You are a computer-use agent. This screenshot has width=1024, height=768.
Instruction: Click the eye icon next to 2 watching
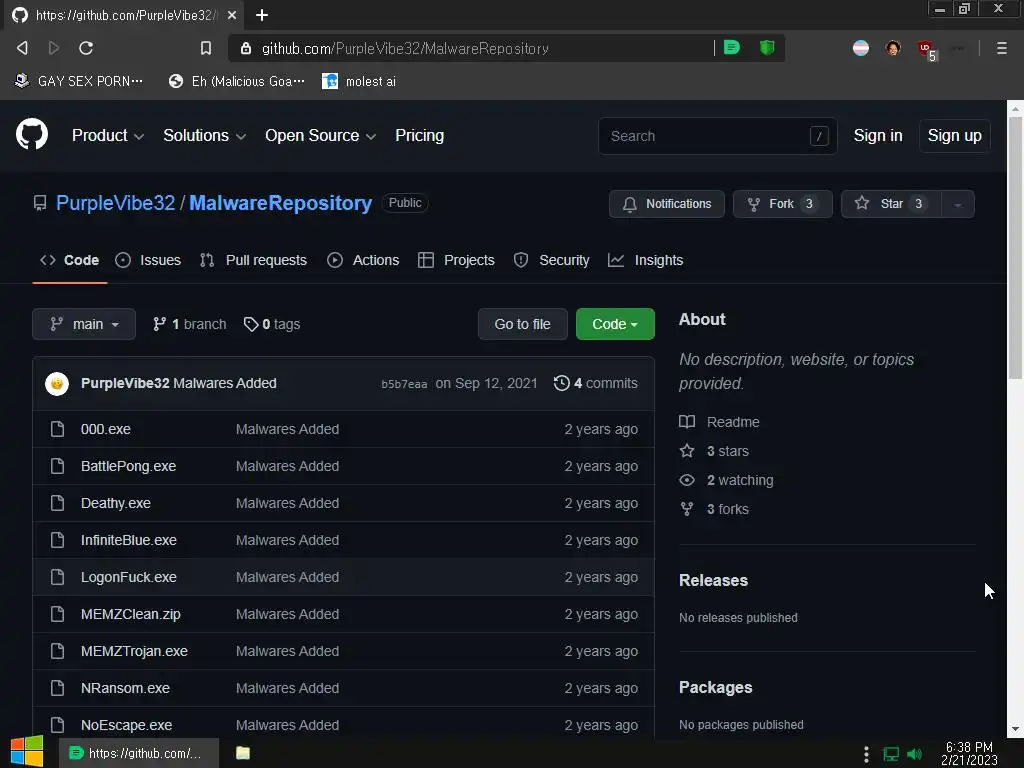click(687, 480)
